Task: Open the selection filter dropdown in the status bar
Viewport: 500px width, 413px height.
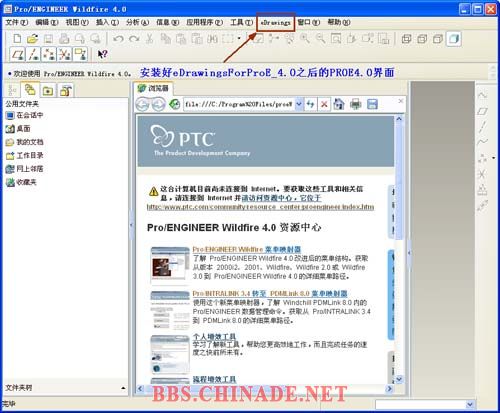Action: (470, 404)
